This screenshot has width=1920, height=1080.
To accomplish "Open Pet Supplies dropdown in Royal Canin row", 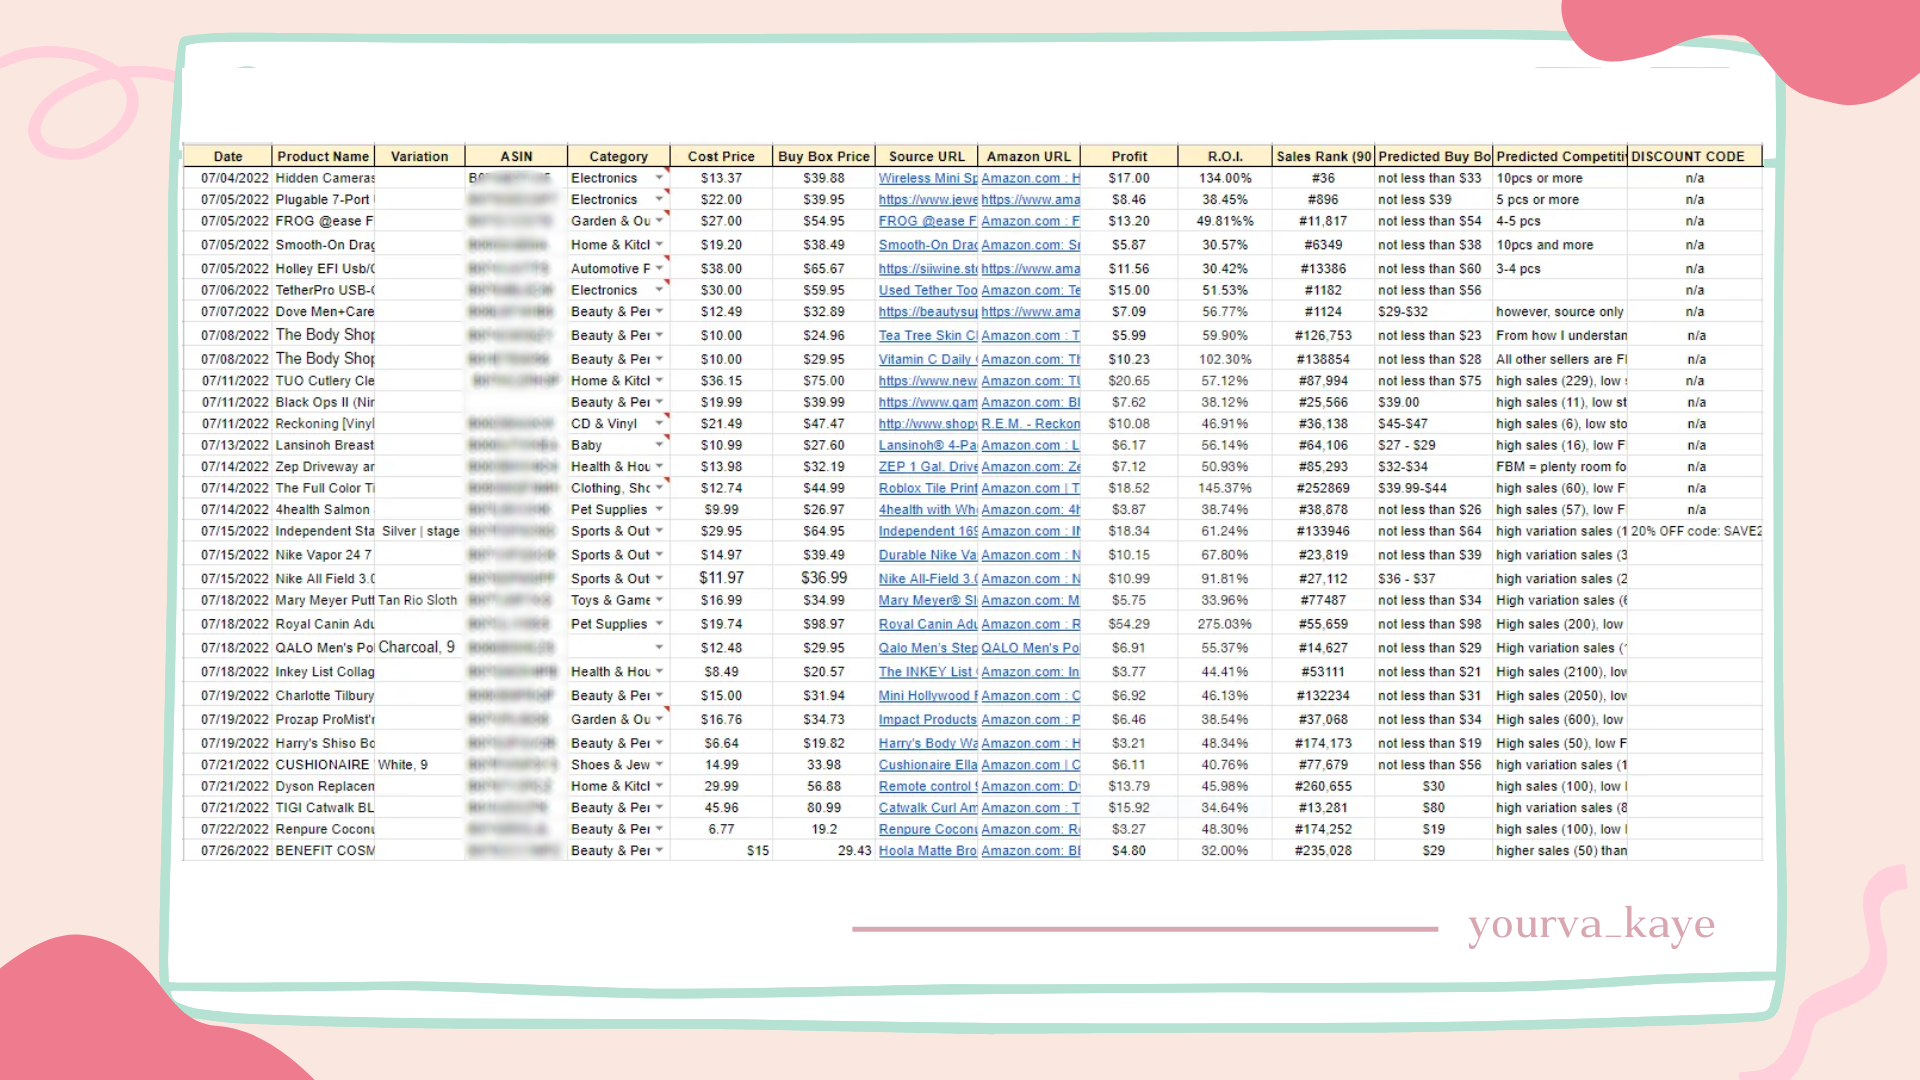I will (659, 624).
